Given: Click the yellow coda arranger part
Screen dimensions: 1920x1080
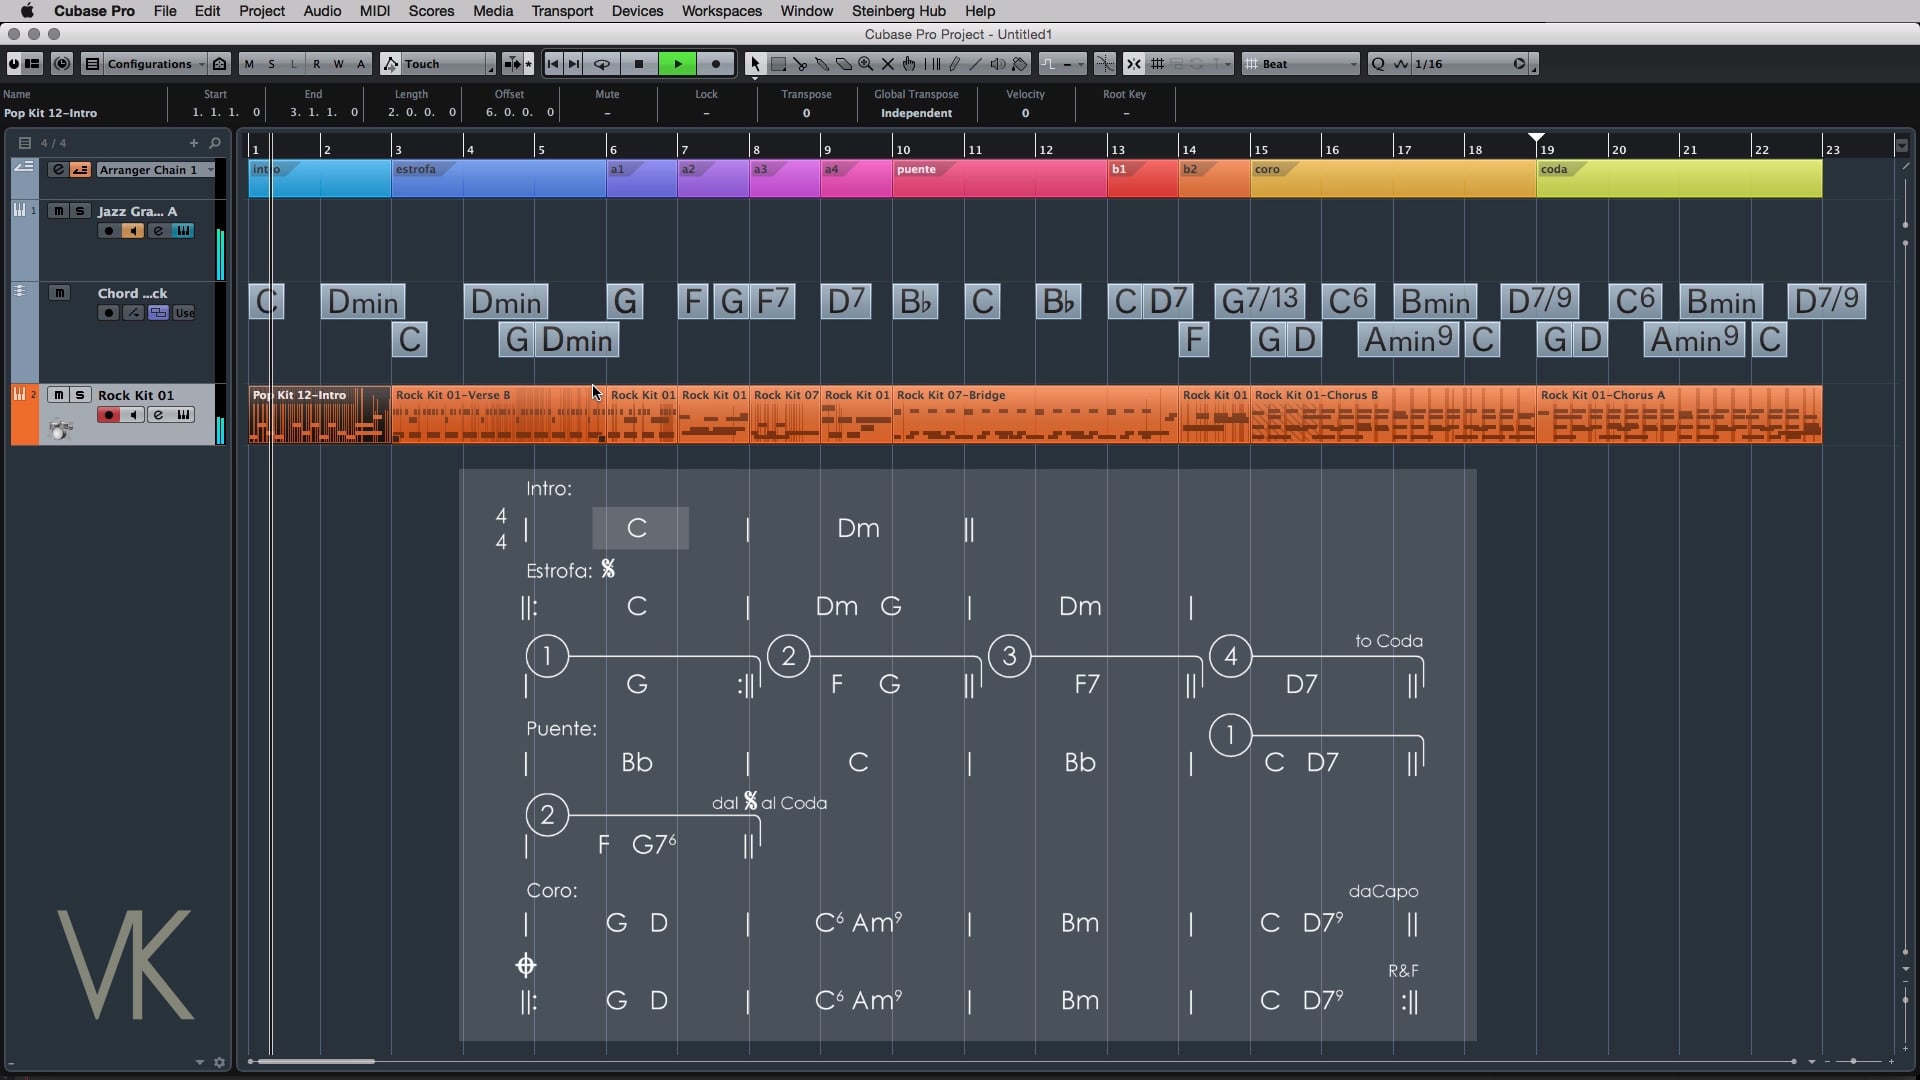Looking at the screenshot, I should pyautogui.click(x=1678, y=179).
